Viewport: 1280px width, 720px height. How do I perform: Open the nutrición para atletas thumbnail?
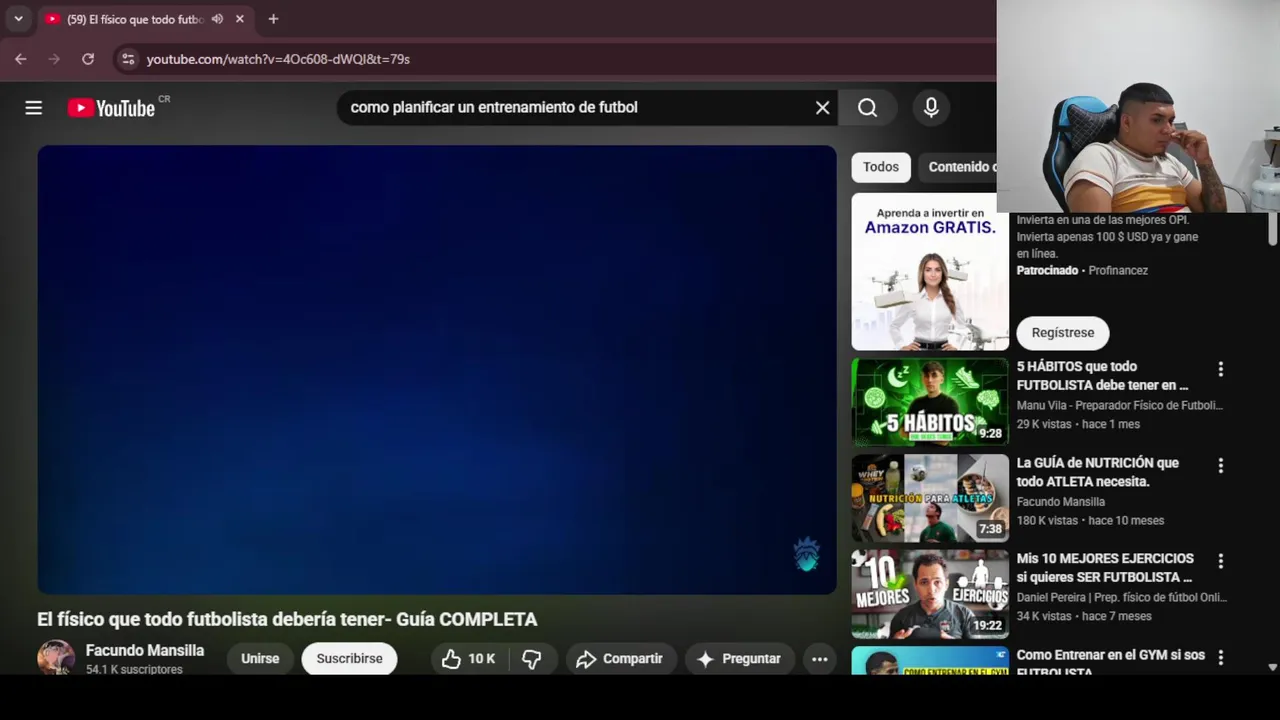(930, 498)
